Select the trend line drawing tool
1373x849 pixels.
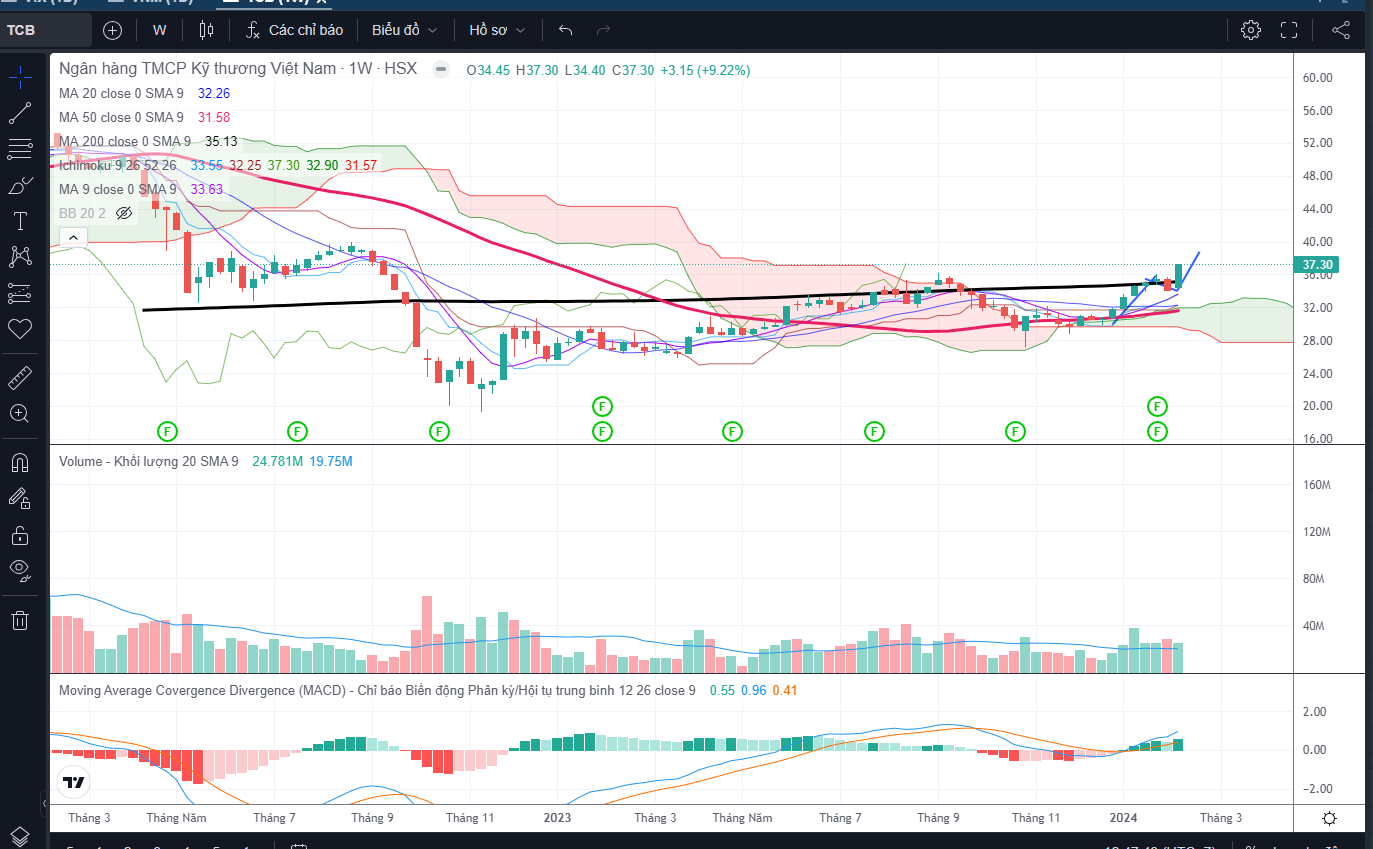click(20, 113)
